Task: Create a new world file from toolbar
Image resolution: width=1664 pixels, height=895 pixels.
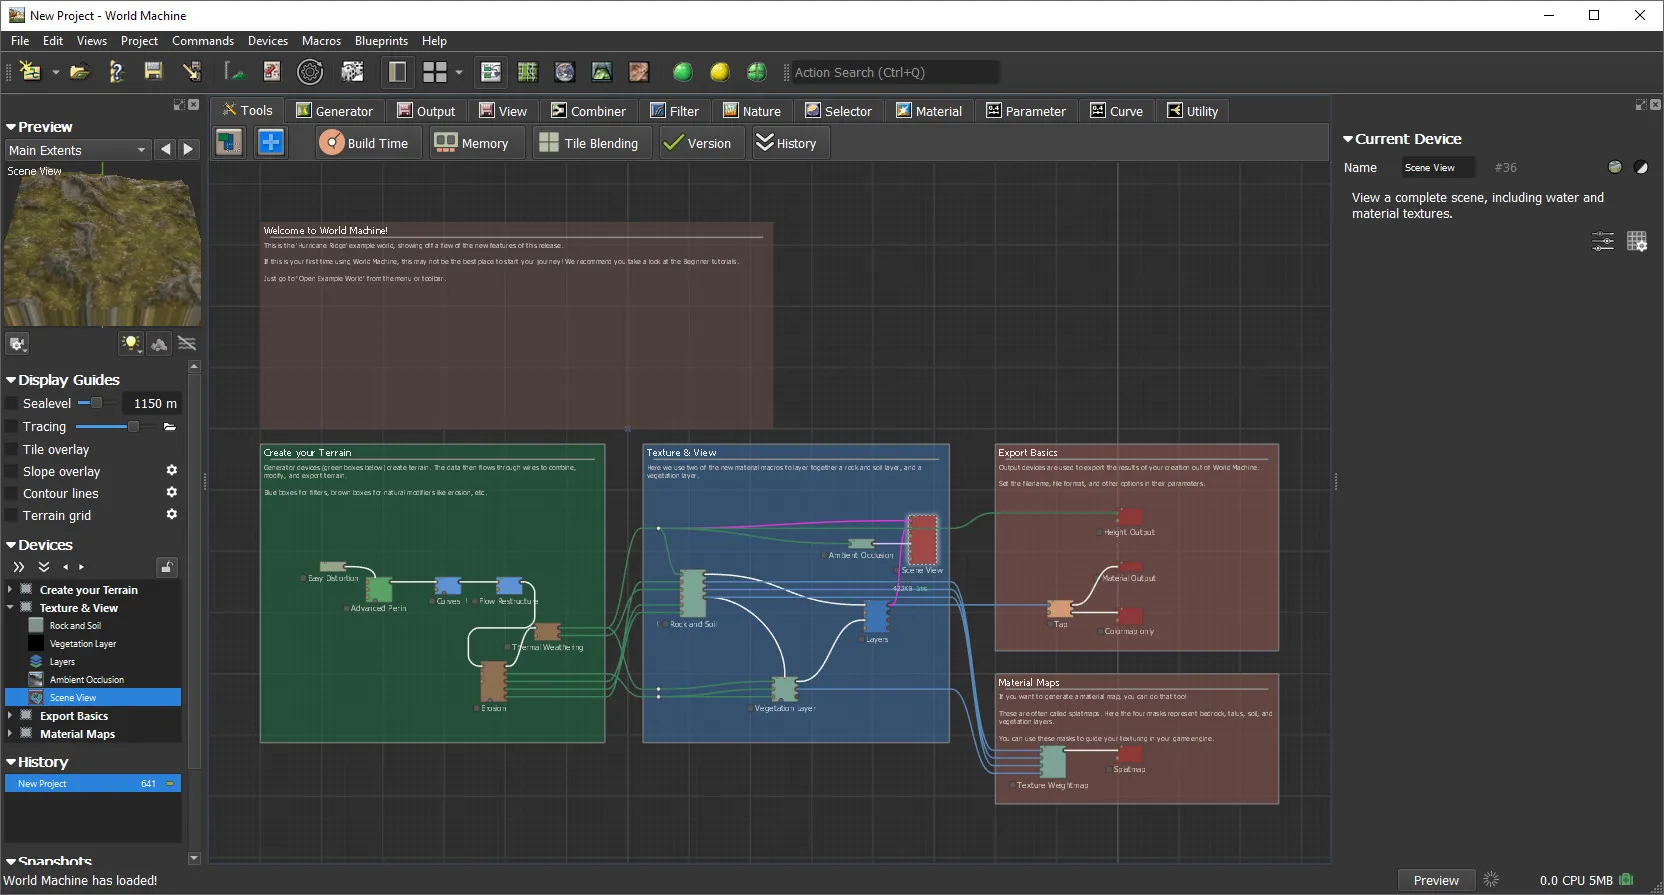Action: pos(31,72)
